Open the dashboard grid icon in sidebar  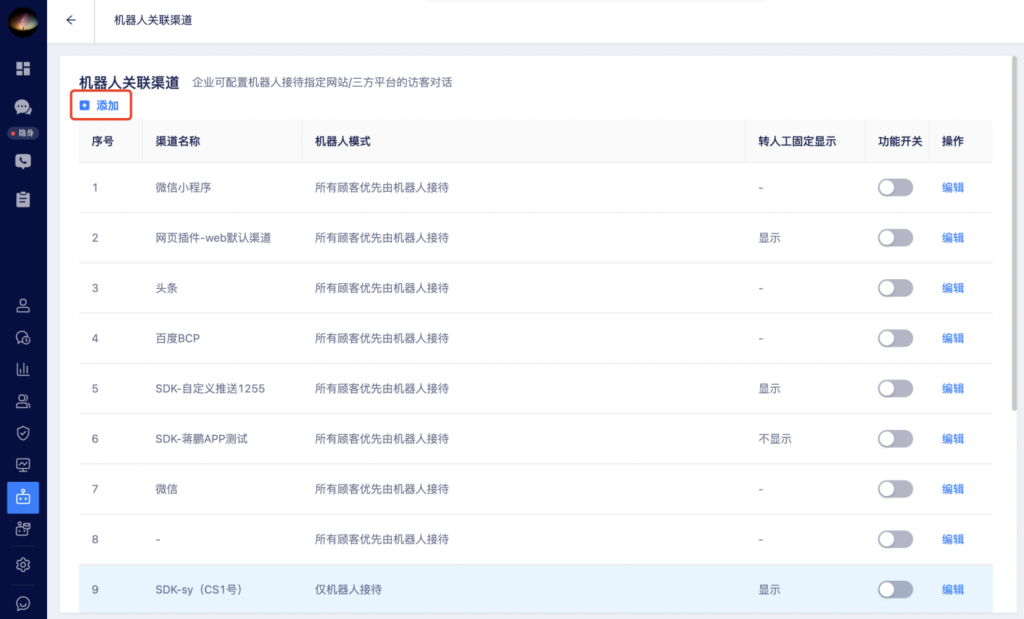[23, 69]
